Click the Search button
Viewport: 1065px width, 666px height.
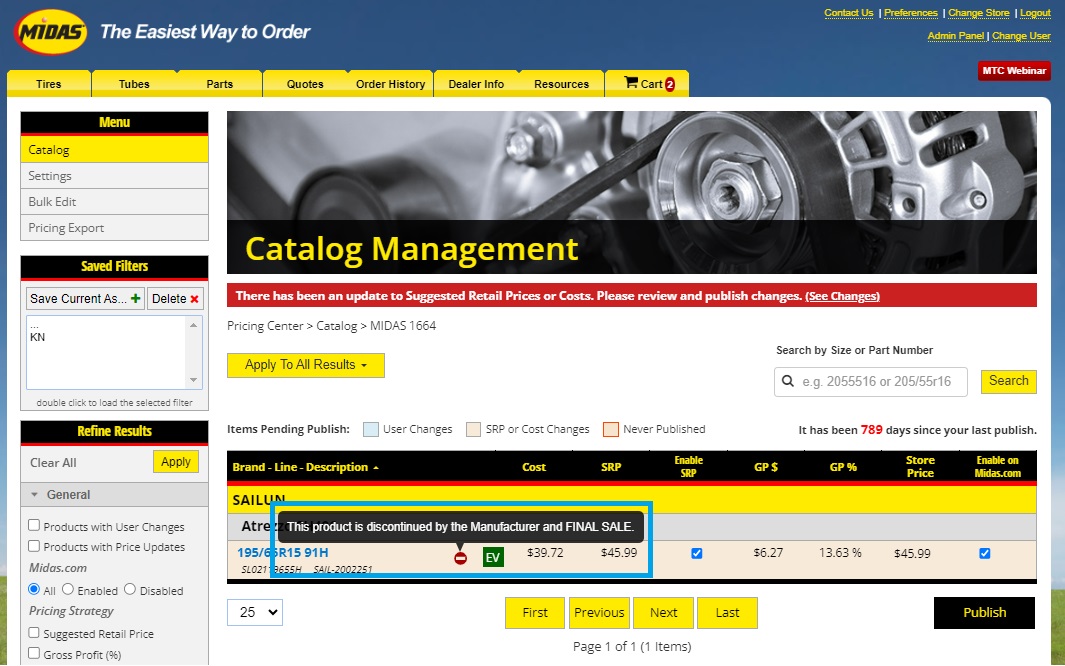pyautogui.click(x=1009, y=381)
